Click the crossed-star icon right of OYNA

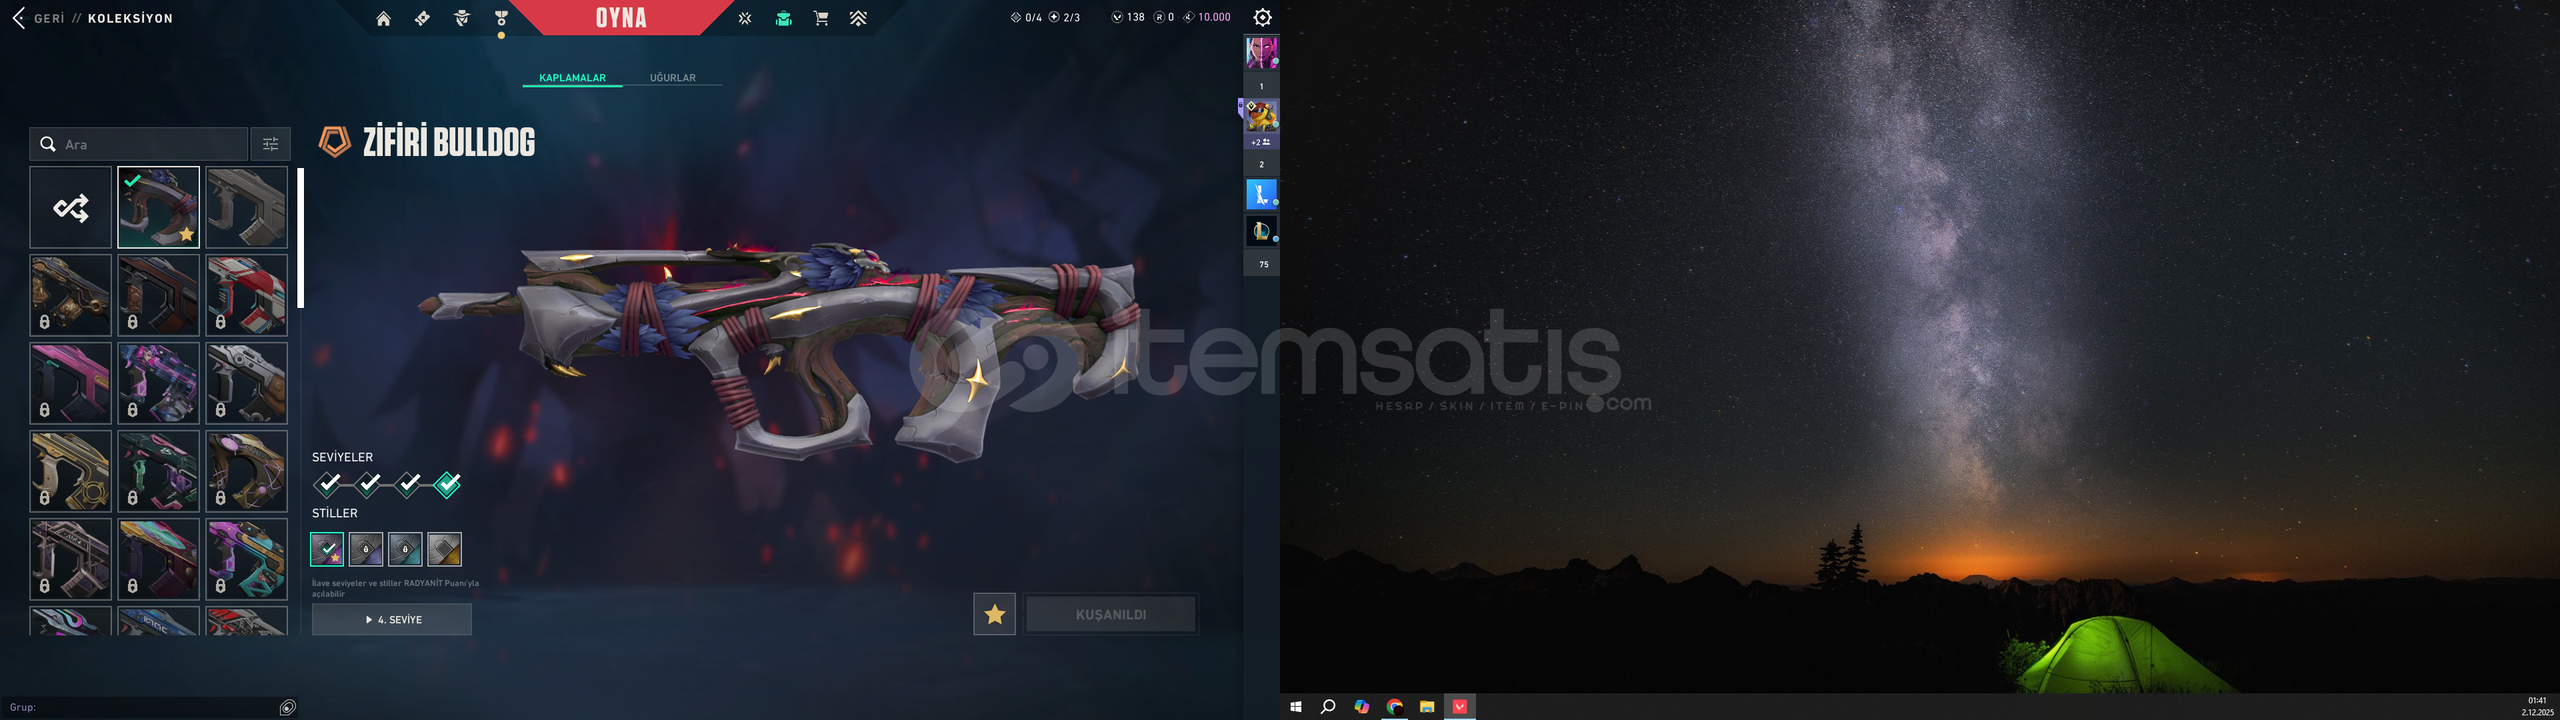coord(745,18)
